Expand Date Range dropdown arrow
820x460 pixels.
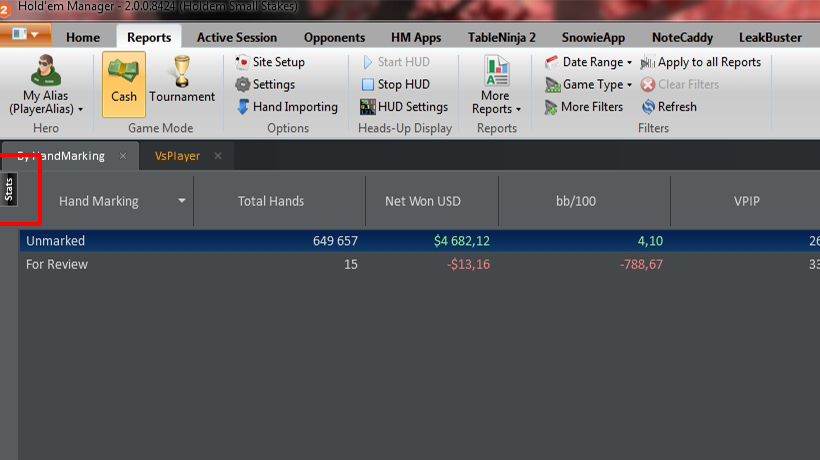(629, 63)
